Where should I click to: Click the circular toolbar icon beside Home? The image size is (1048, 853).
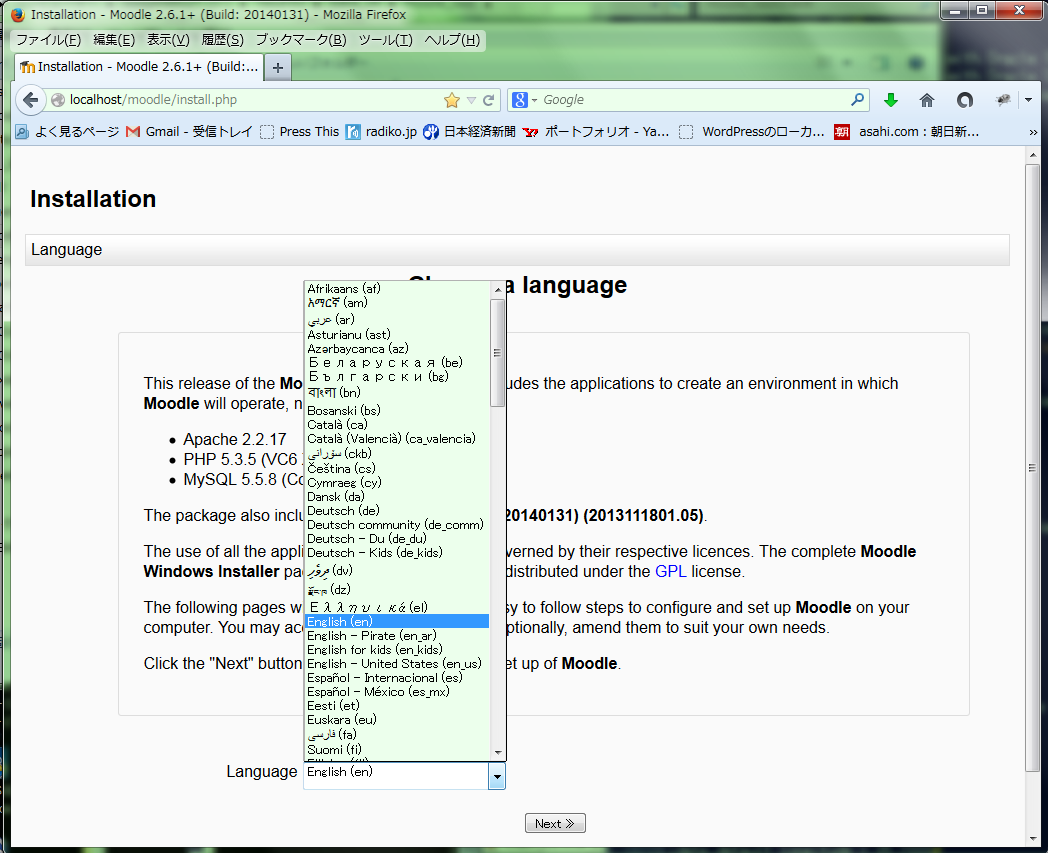[964, 100]
